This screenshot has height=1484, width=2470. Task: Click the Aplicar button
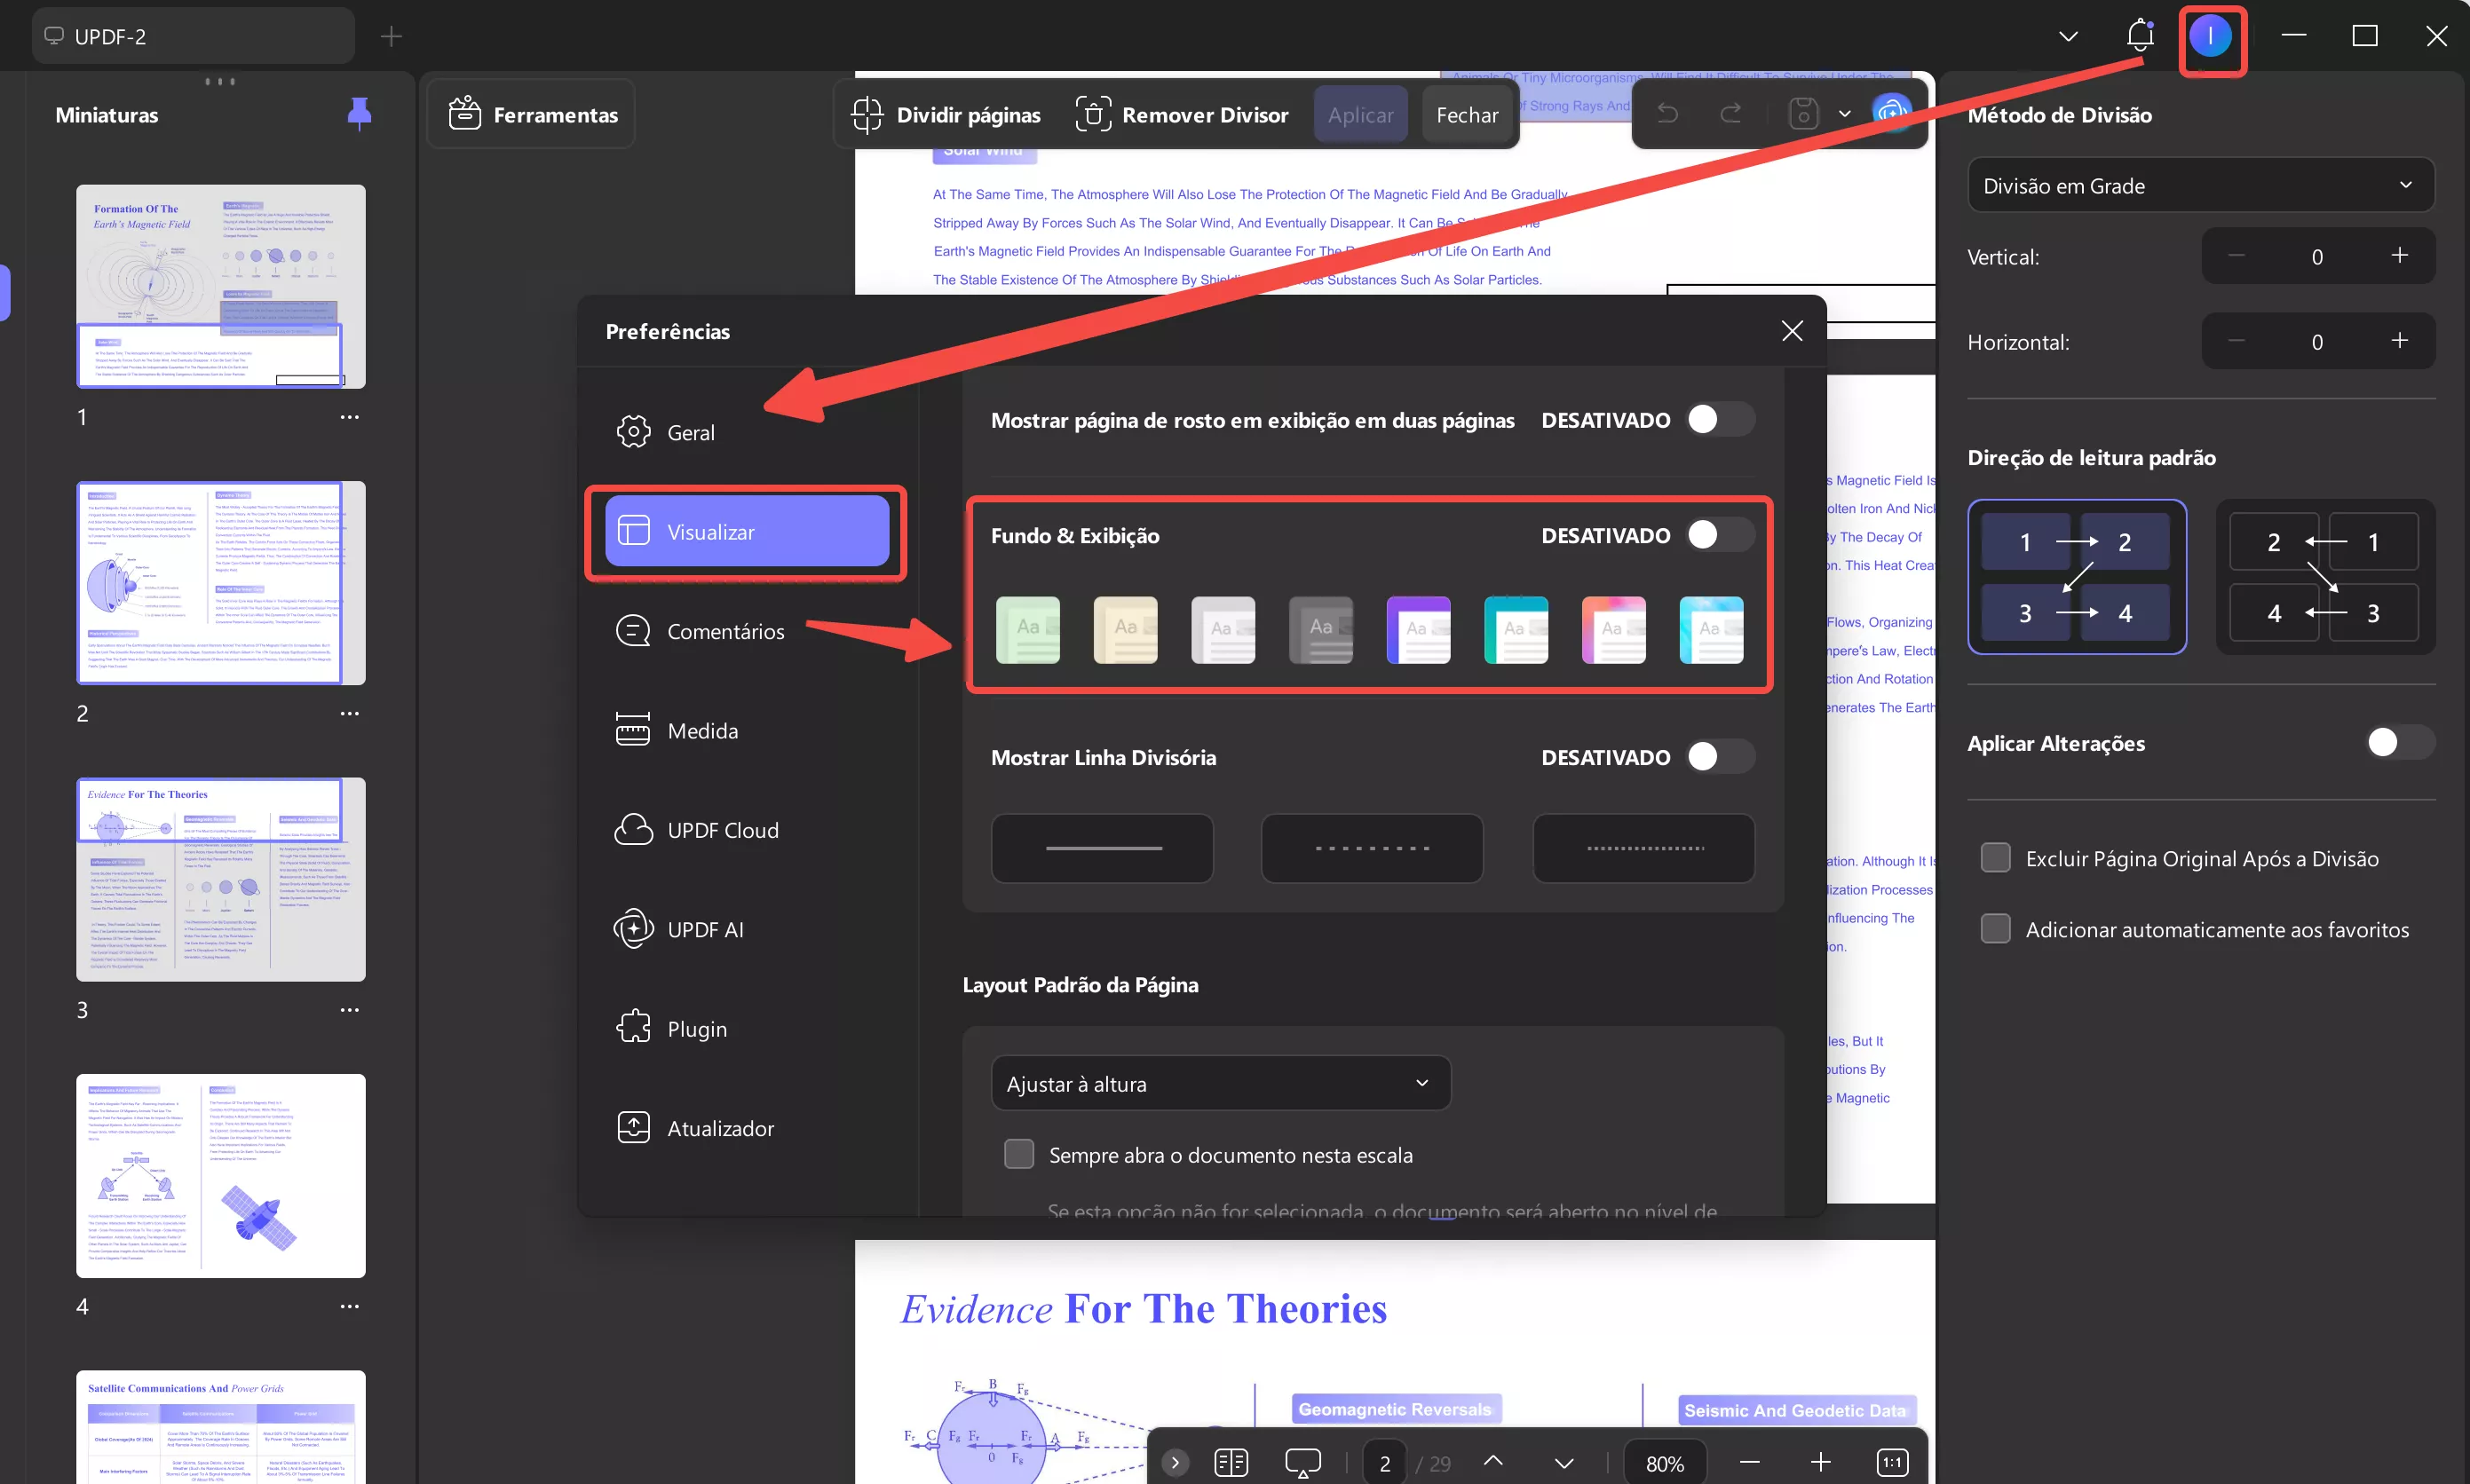coord(1360,115)
